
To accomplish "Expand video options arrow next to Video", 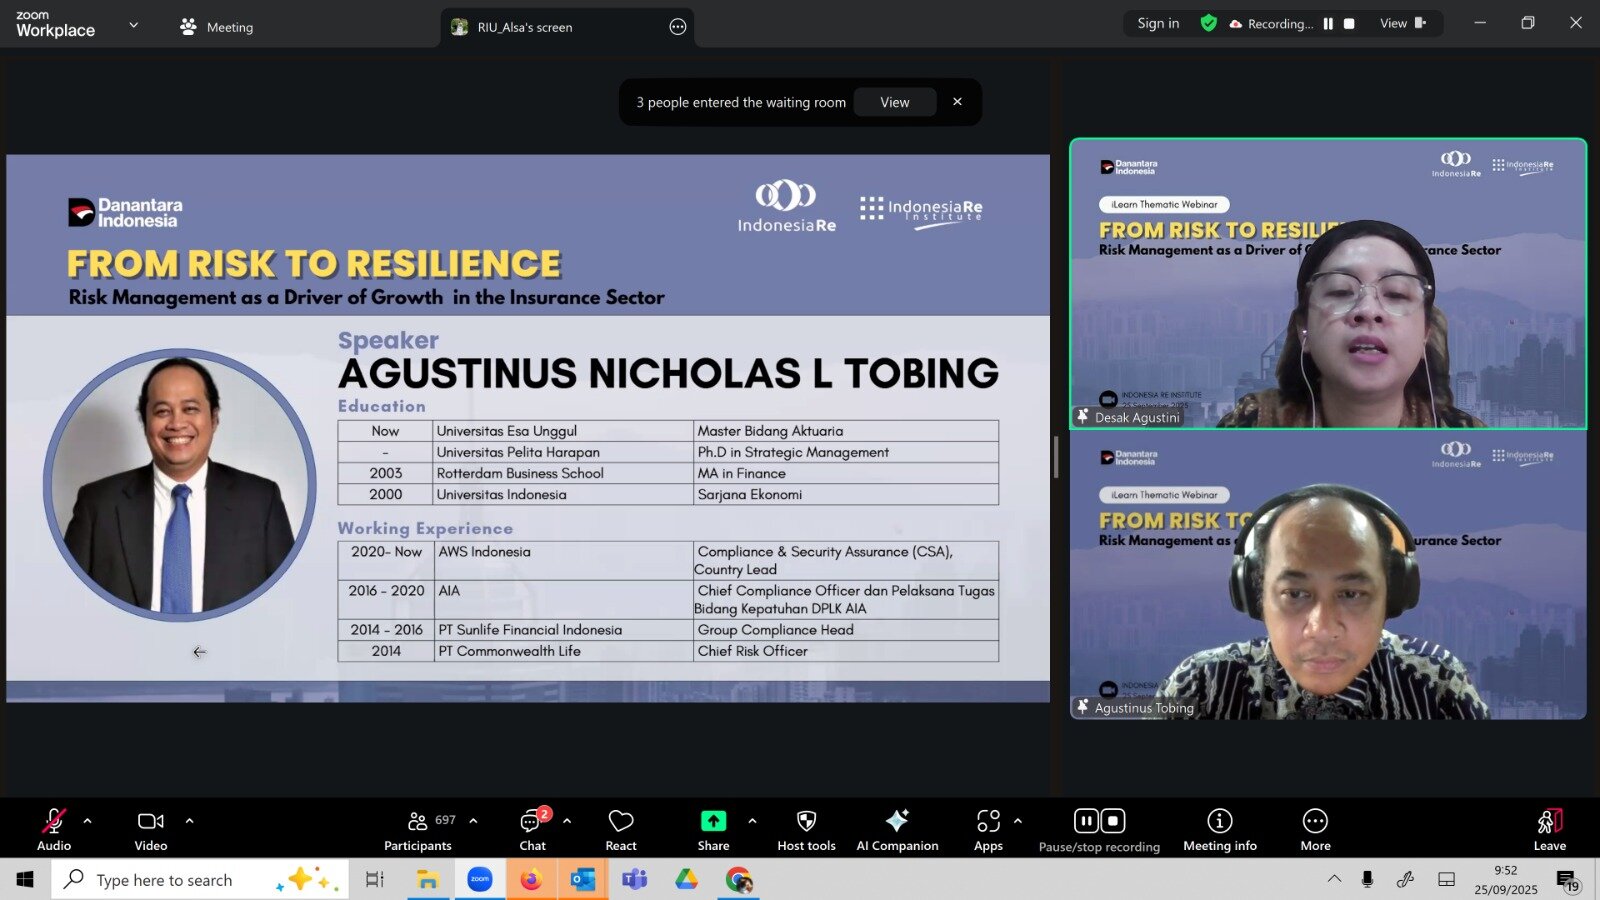I will [189, 821].
